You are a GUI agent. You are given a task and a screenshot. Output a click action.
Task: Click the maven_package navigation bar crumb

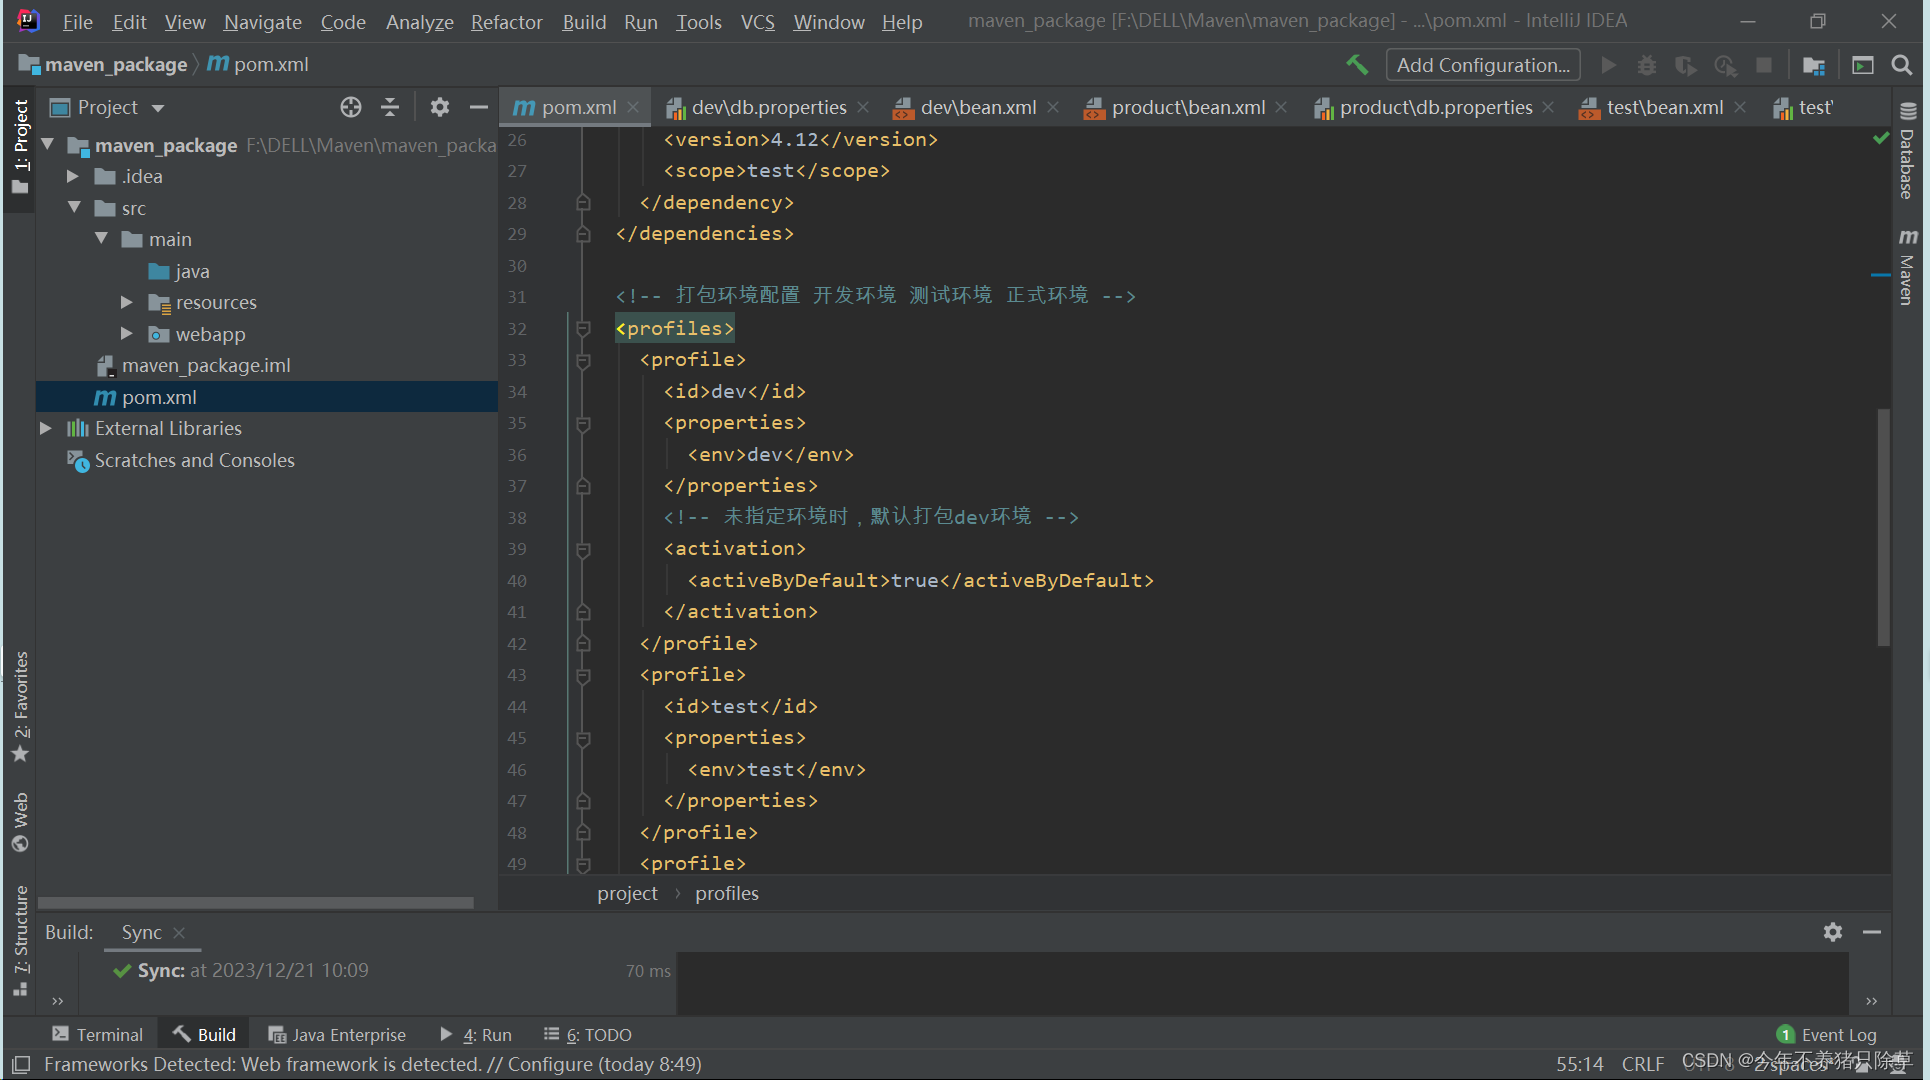coord(104,65)
